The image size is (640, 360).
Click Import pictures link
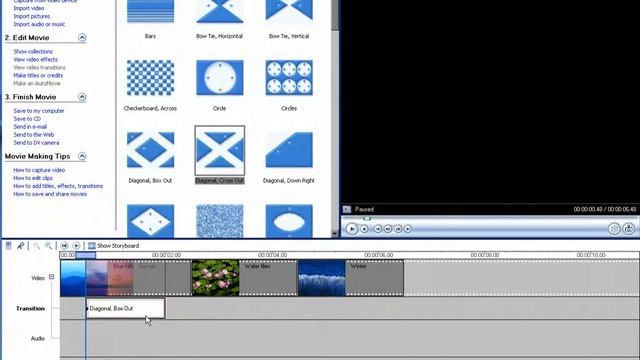tap(31, 16)
